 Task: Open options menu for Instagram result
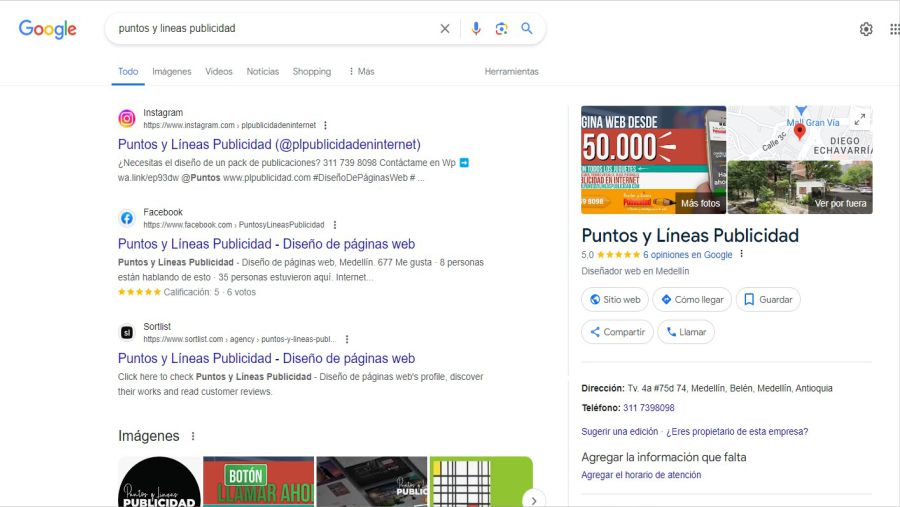pos(325,126)
